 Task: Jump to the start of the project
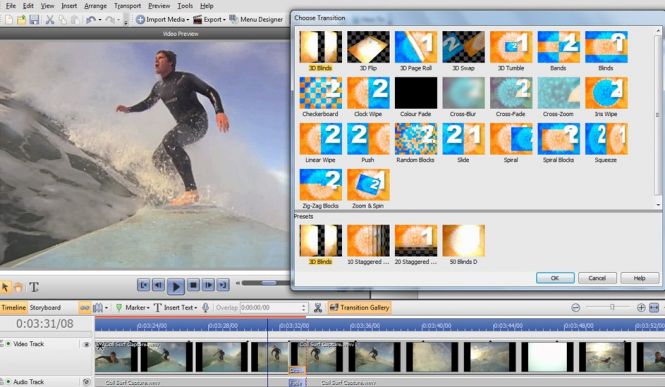tap(143, 285)
